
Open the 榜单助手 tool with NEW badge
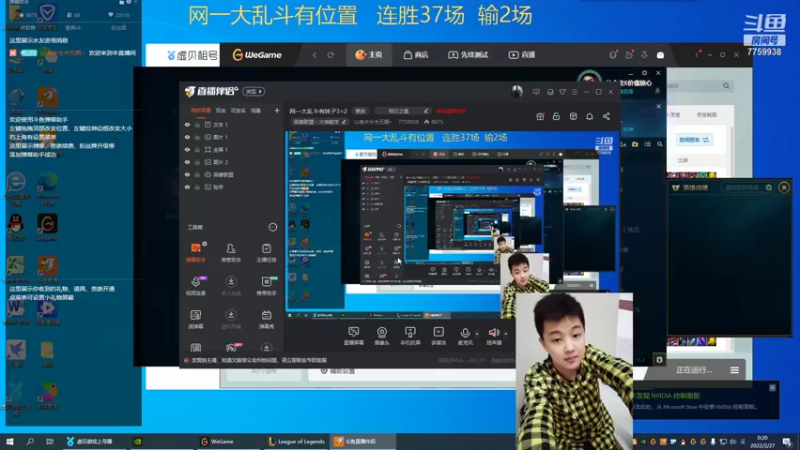pyautogui.click(x=266, y=286)
